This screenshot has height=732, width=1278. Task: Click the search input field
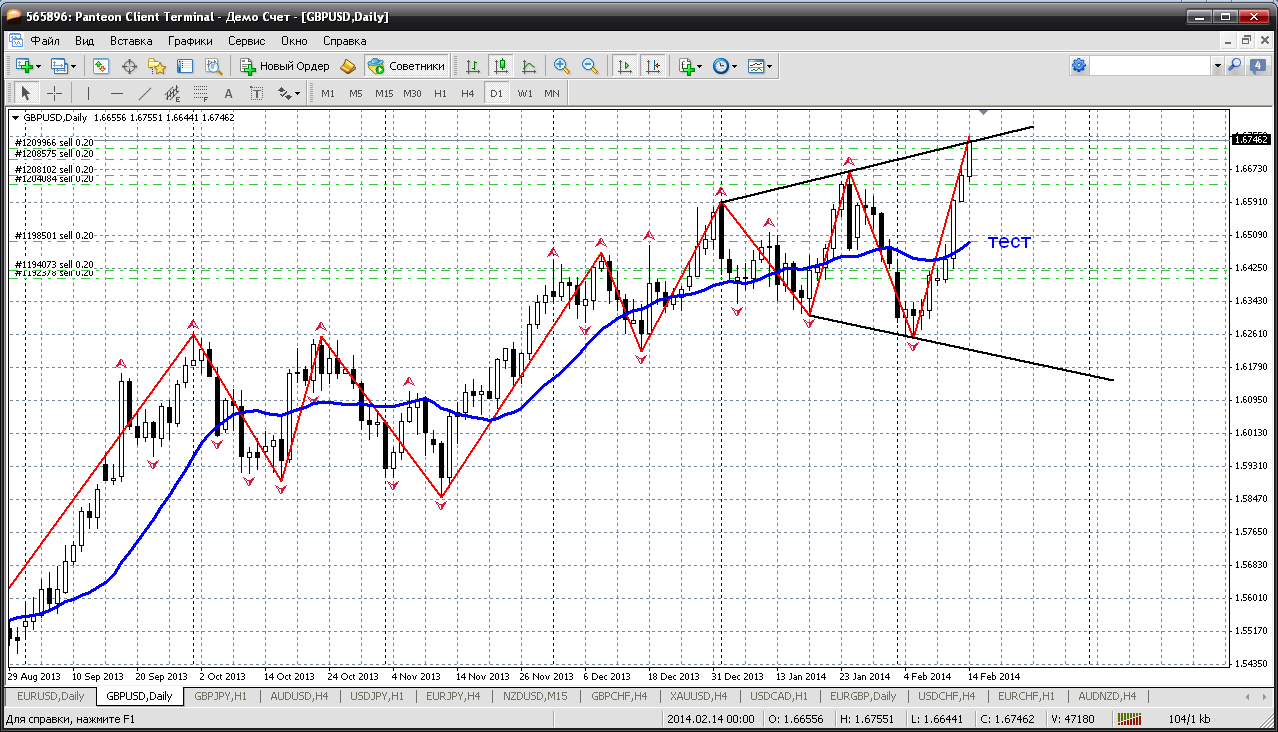pos(1150,65)
